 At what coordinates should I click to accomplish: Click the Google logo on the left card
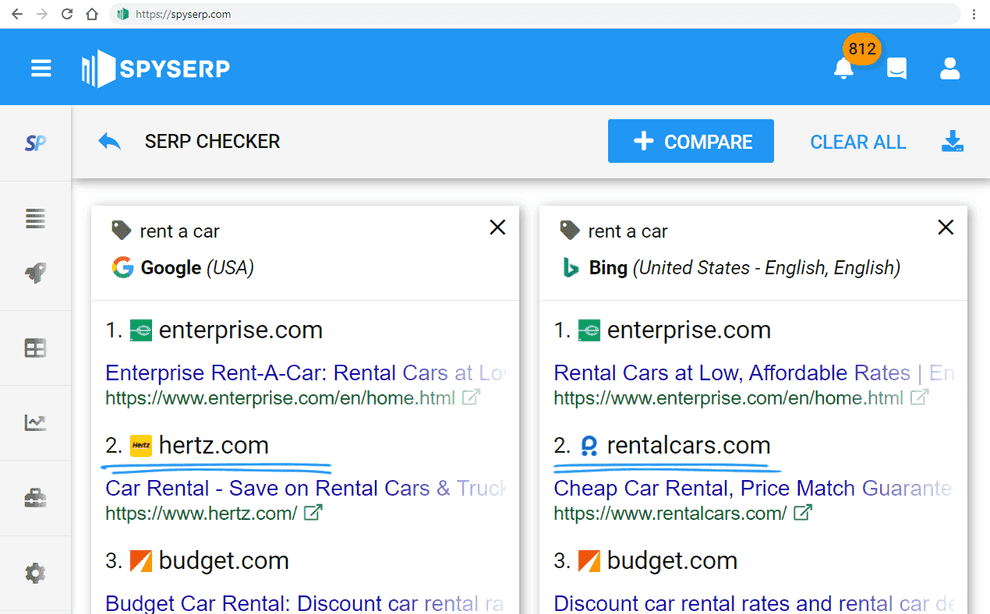point(121,268)
